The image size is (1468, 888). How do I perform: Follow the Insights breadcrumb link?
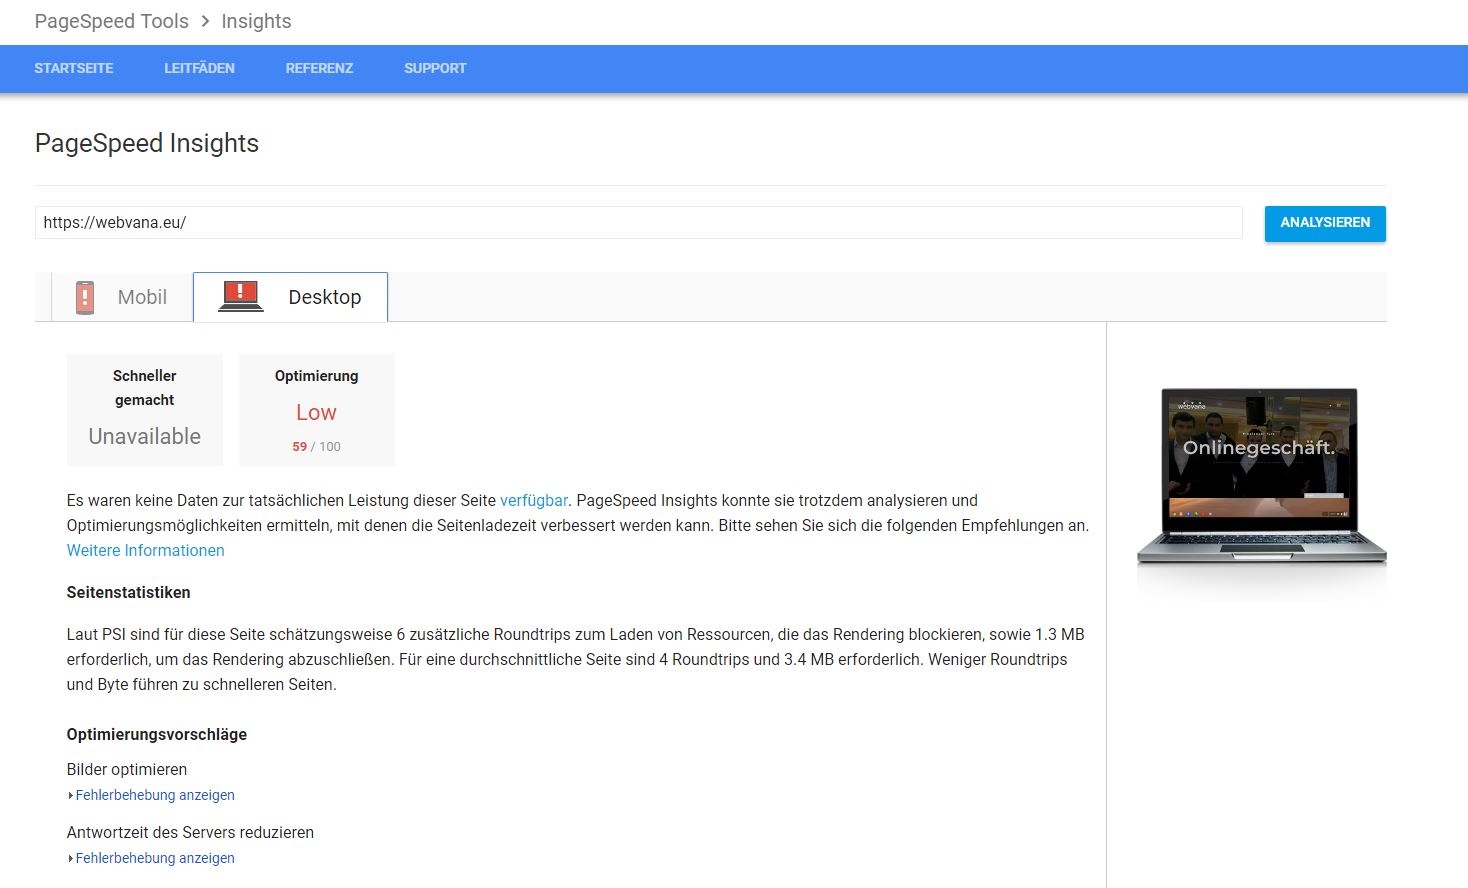pyautogui.click(x=256, y=21)
